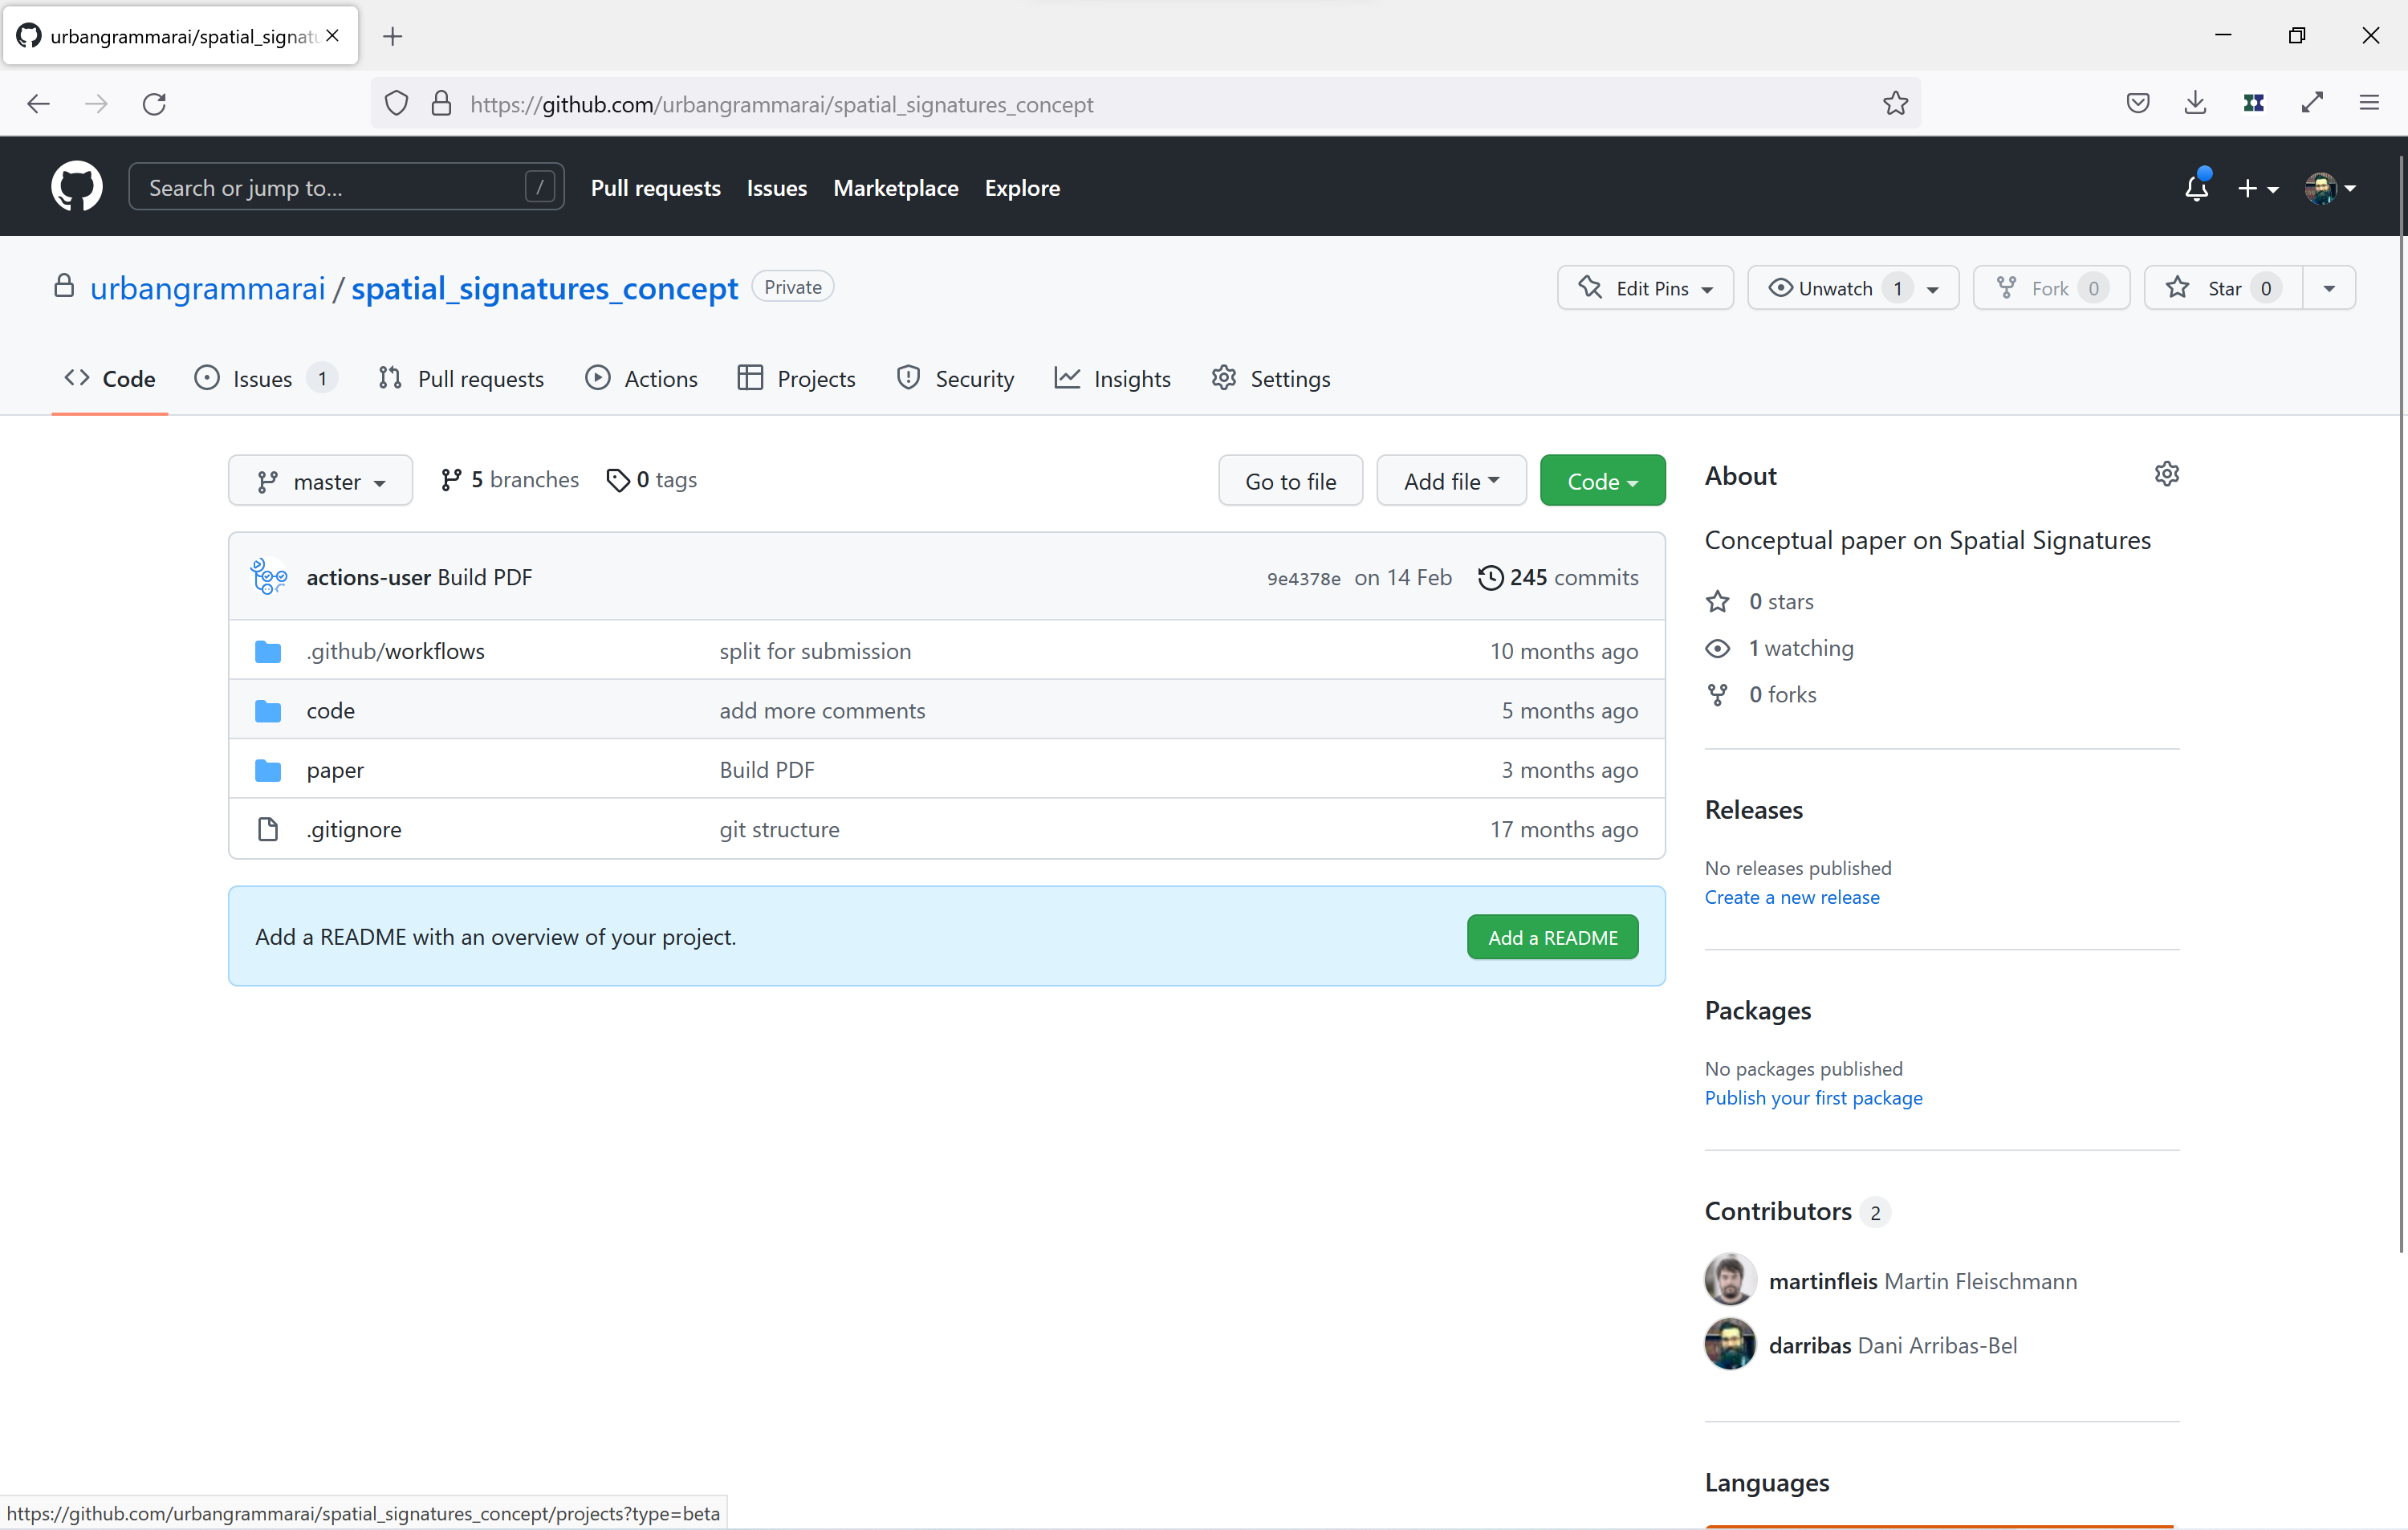Follow the Create a new release link
Viewport: 2408px width, 1530px height.
(1792, 897)
